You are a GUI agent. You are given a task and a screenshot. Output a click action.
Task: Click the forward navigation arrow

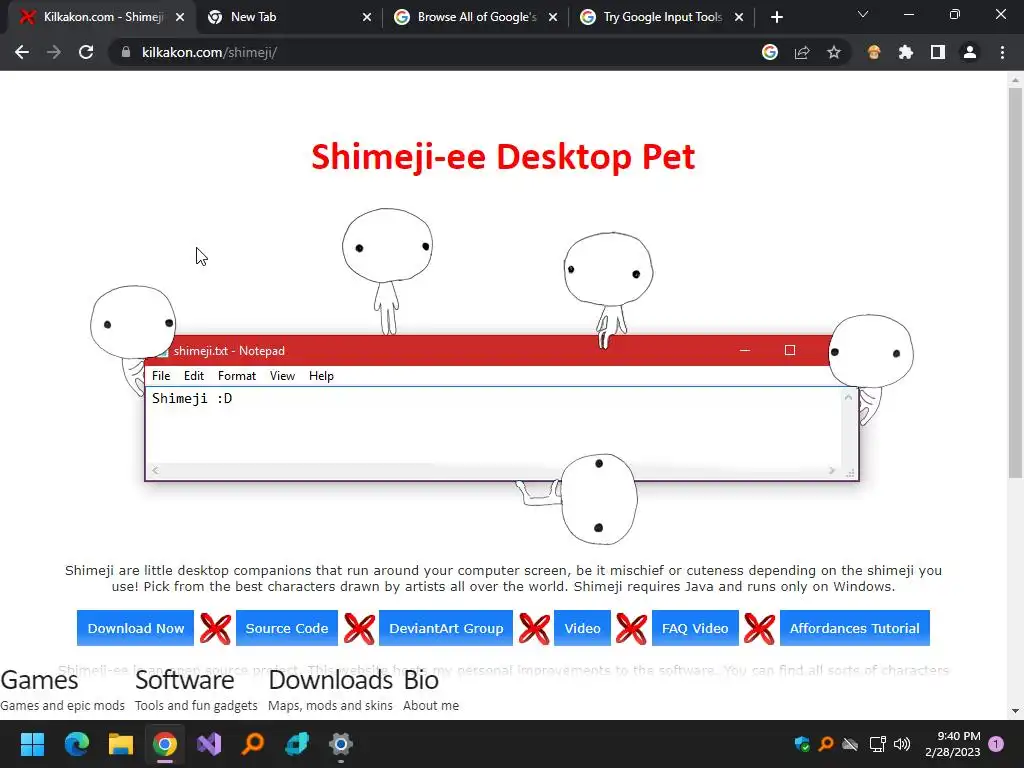pos(54,52)
